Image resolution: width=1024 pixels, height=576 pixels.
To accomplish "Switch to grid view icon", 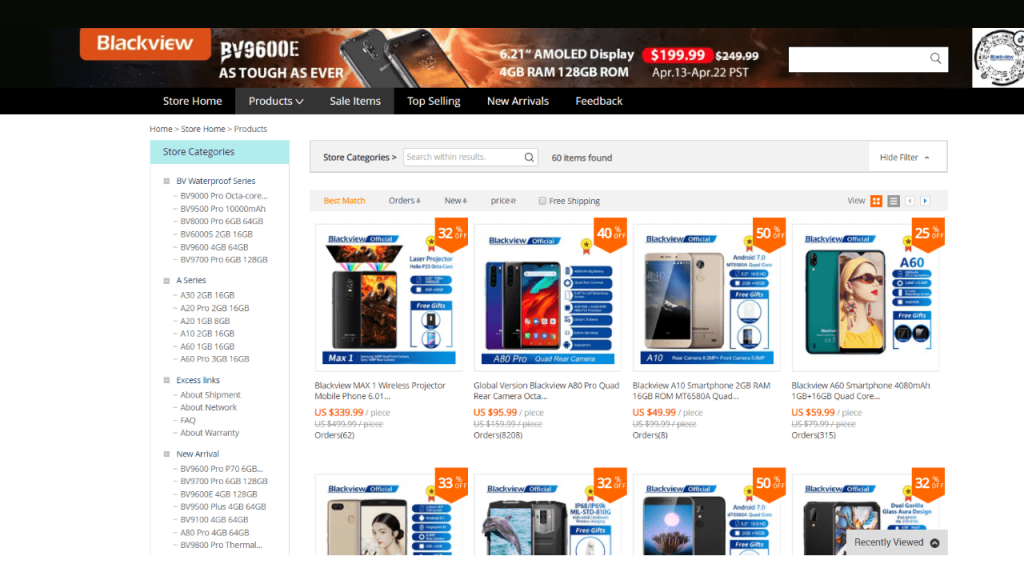I will pyautogui.click(x=876, y=201).
